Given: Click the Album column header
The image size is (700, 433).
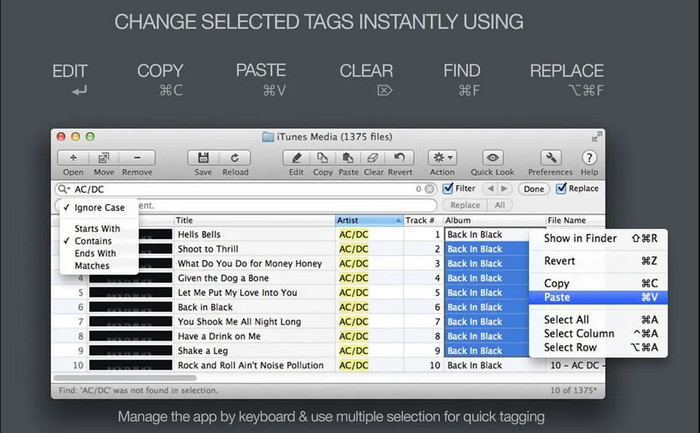Looking at the screenshot, I should pyautogui.click(x=494, y=220).
